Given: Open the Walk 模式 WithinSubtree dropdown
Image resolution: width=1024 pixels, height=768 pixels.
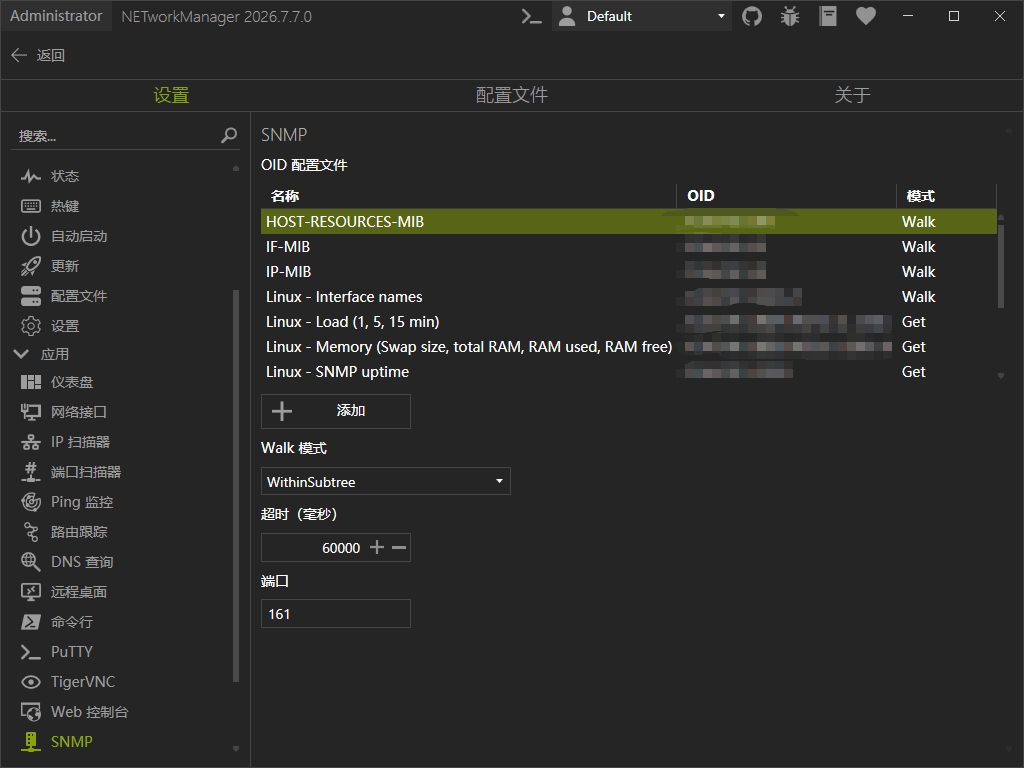Looking at the screenshot, I should [x=385, y=481].
